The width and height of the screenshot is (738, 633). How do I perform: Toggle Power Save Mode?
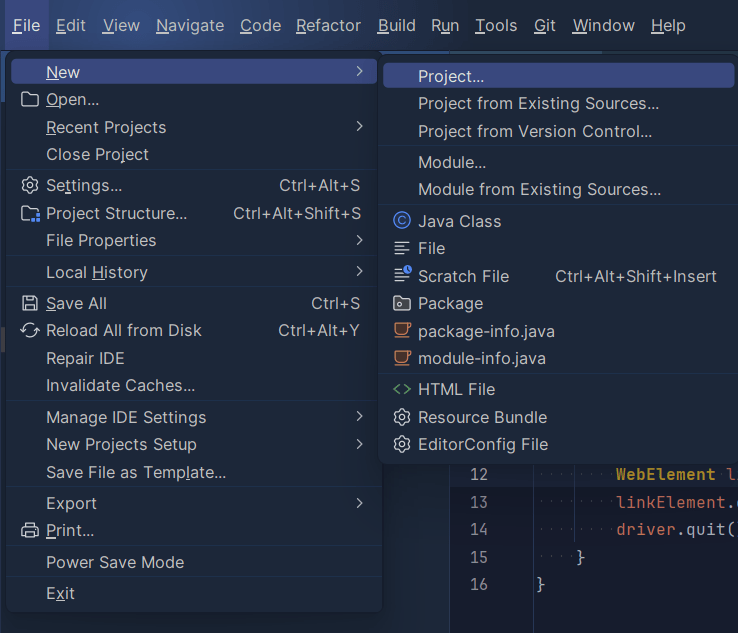(193, 562)
